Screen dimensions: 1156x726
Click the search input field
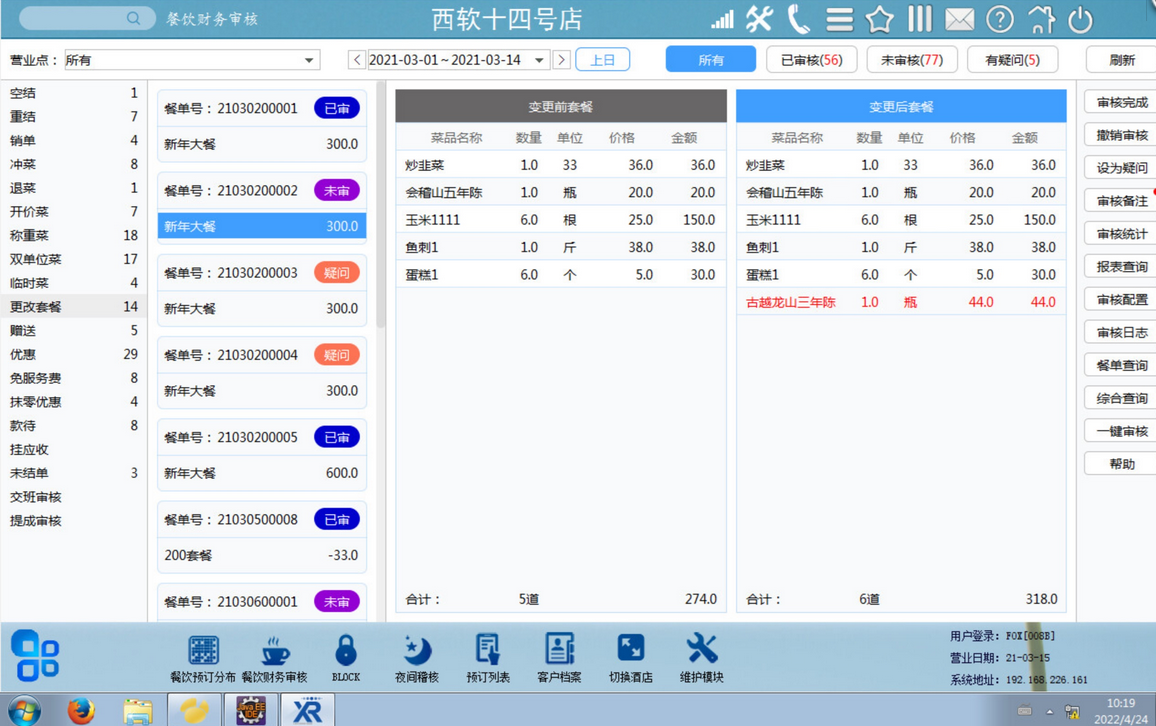pos(87,18)
